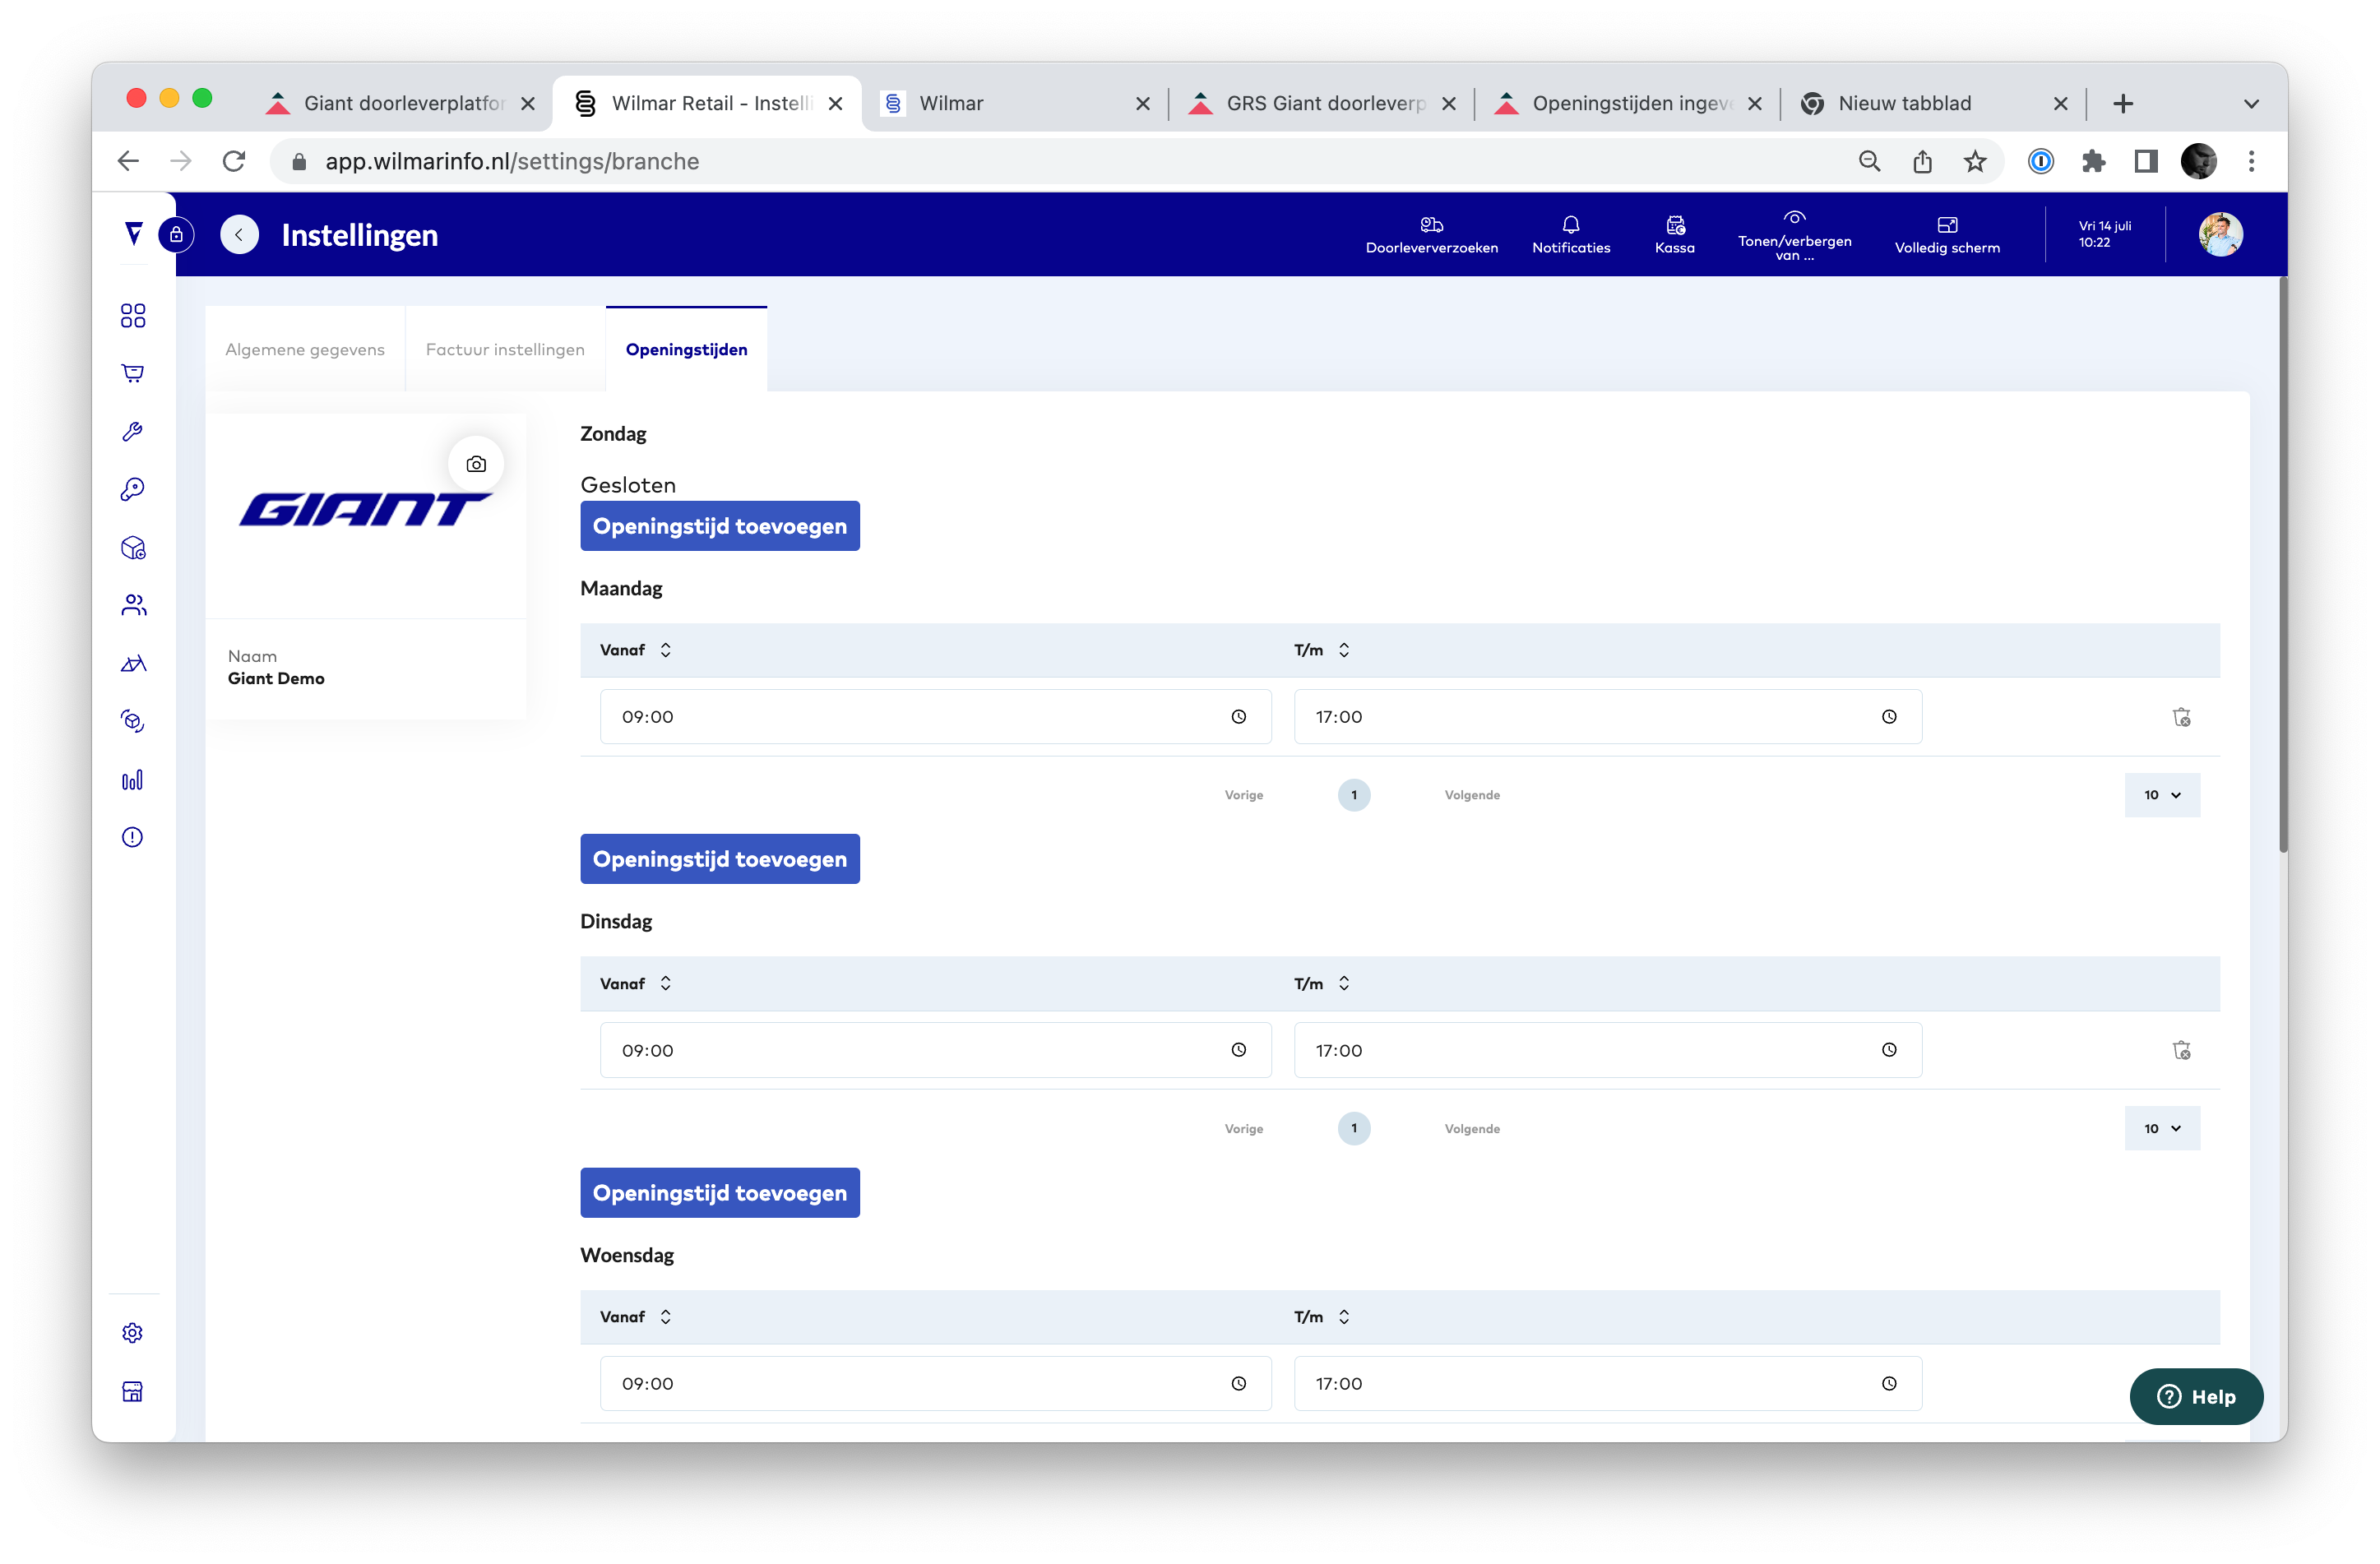Click the wrench icon in sidebar
2380x1564 pixels.
(x=132, y=431)
